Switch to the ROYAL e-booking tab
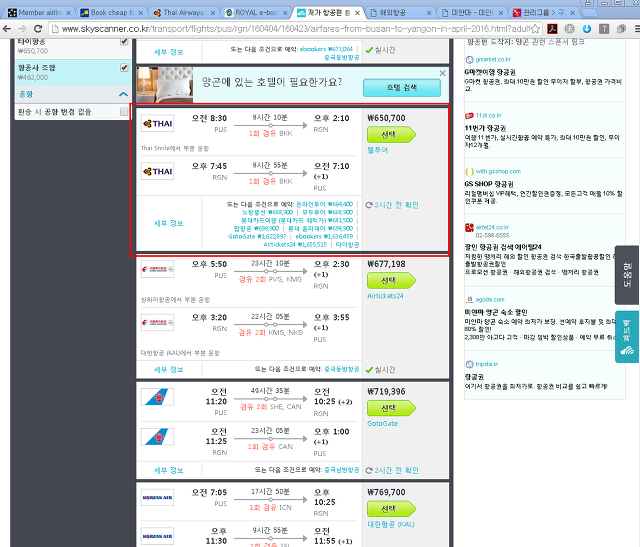The image size is (640, 547). coord(257,13)
